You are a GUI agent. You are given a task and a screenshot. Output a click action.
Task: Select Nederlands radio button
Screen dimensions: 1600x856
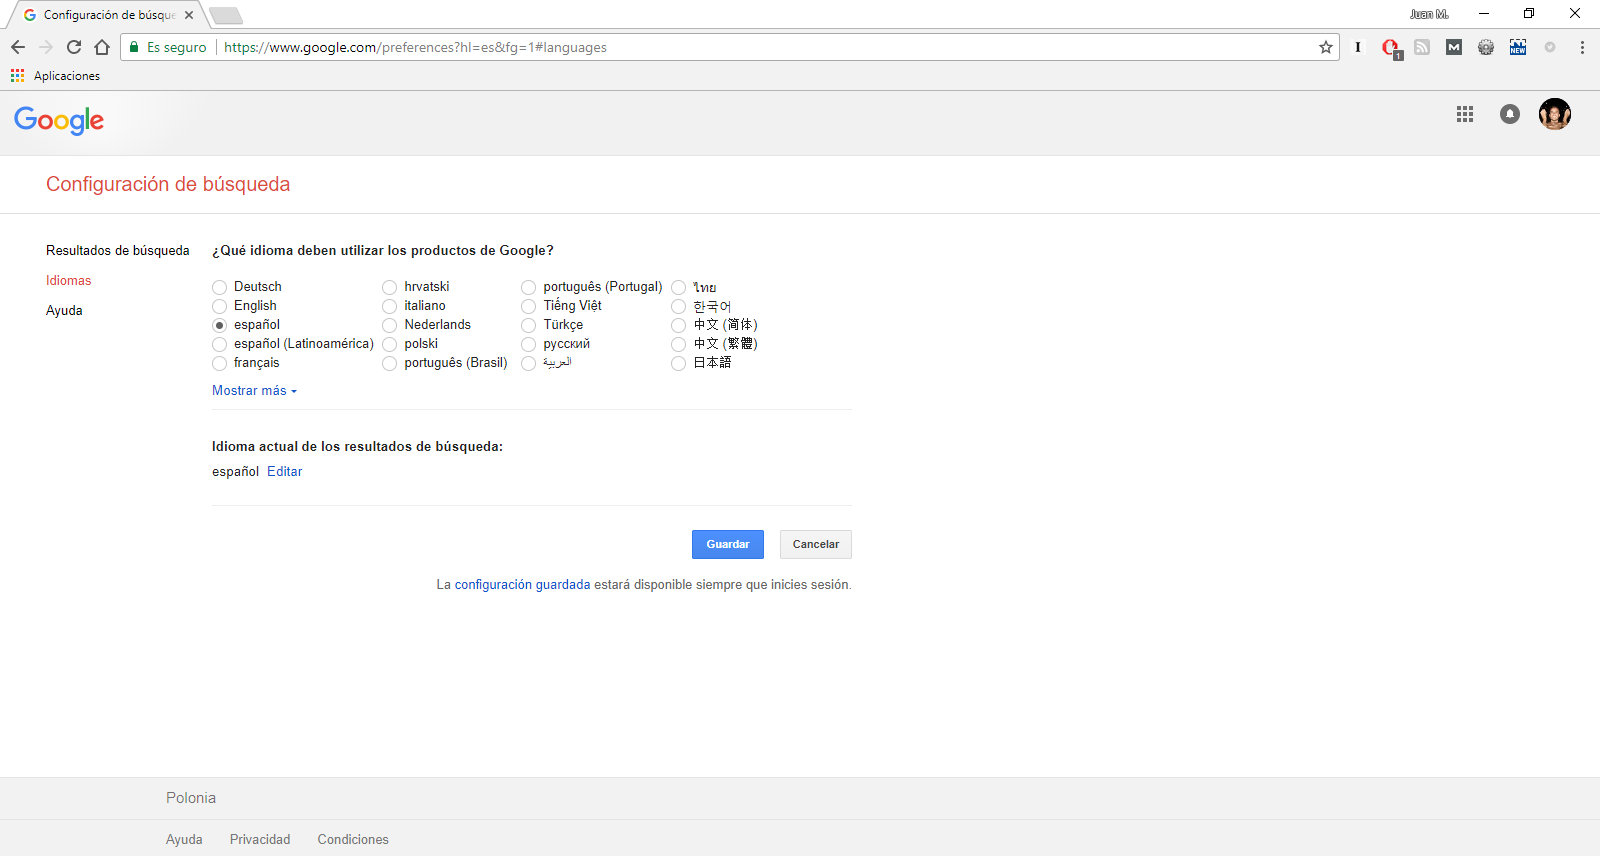390,326
